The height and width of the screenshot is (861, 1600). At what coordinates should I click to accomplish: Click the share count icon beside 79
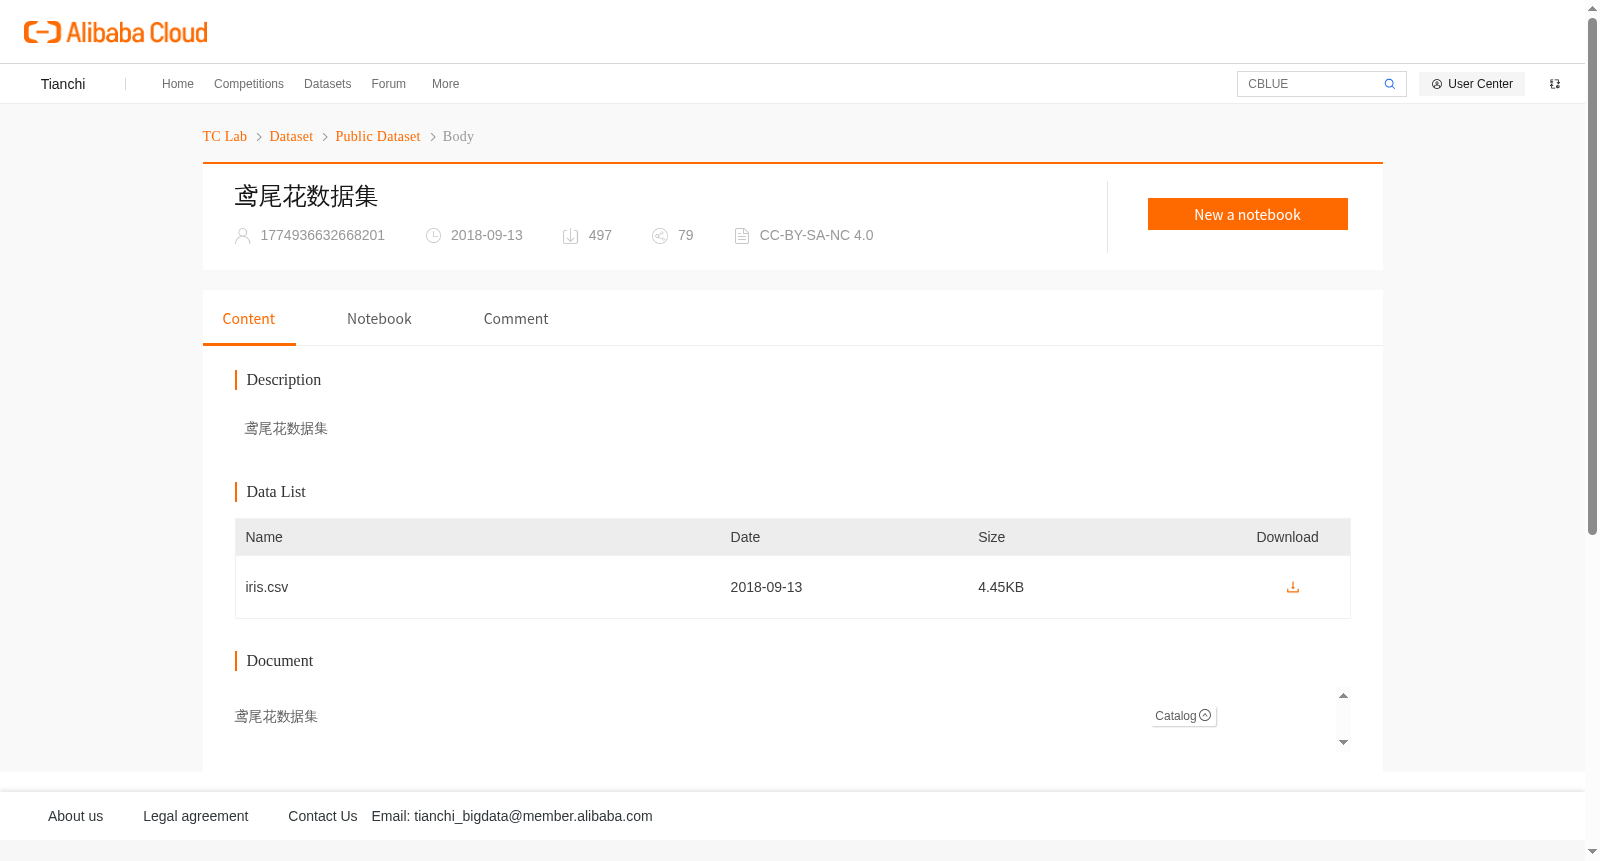[x=660, y=236]
